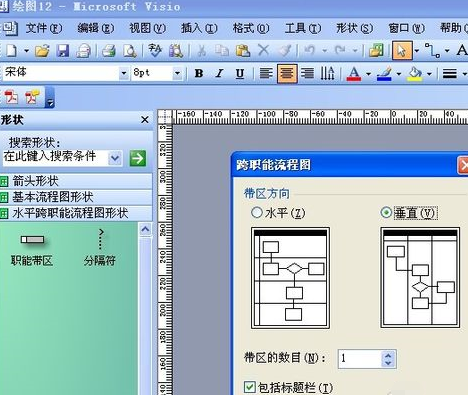The image size is (468, 395).
Task: Select the Connector tool
Action: point(432,51)
